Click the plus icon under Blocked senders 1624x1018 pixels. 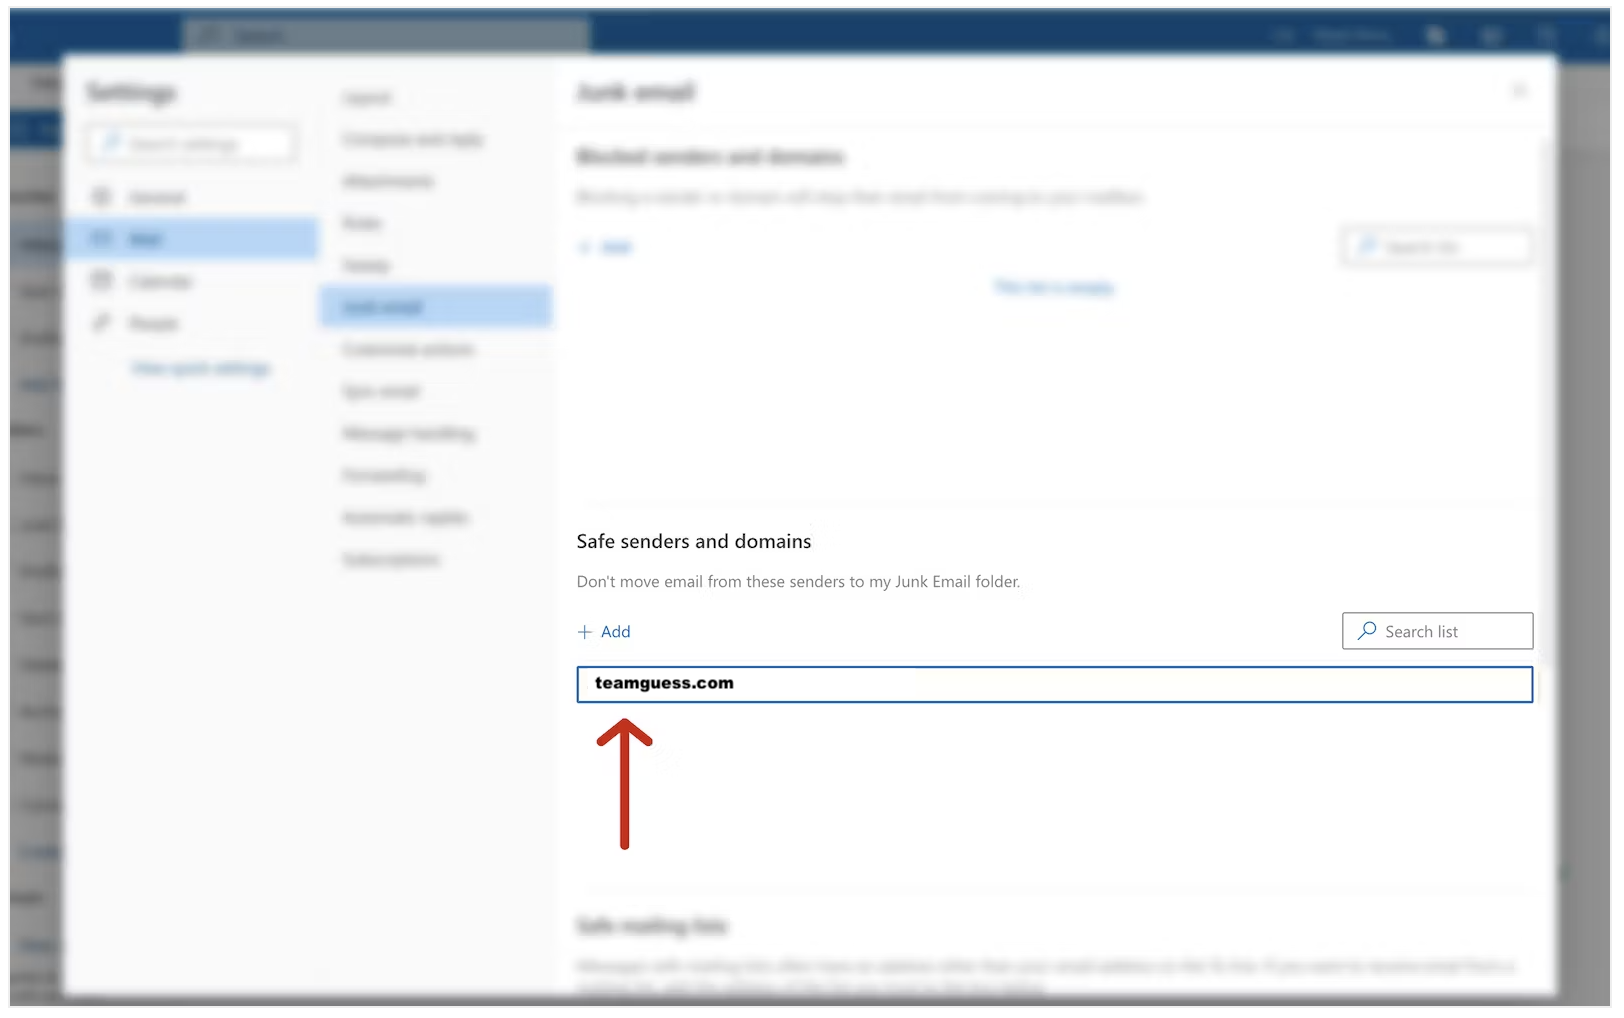pos(585,247)
